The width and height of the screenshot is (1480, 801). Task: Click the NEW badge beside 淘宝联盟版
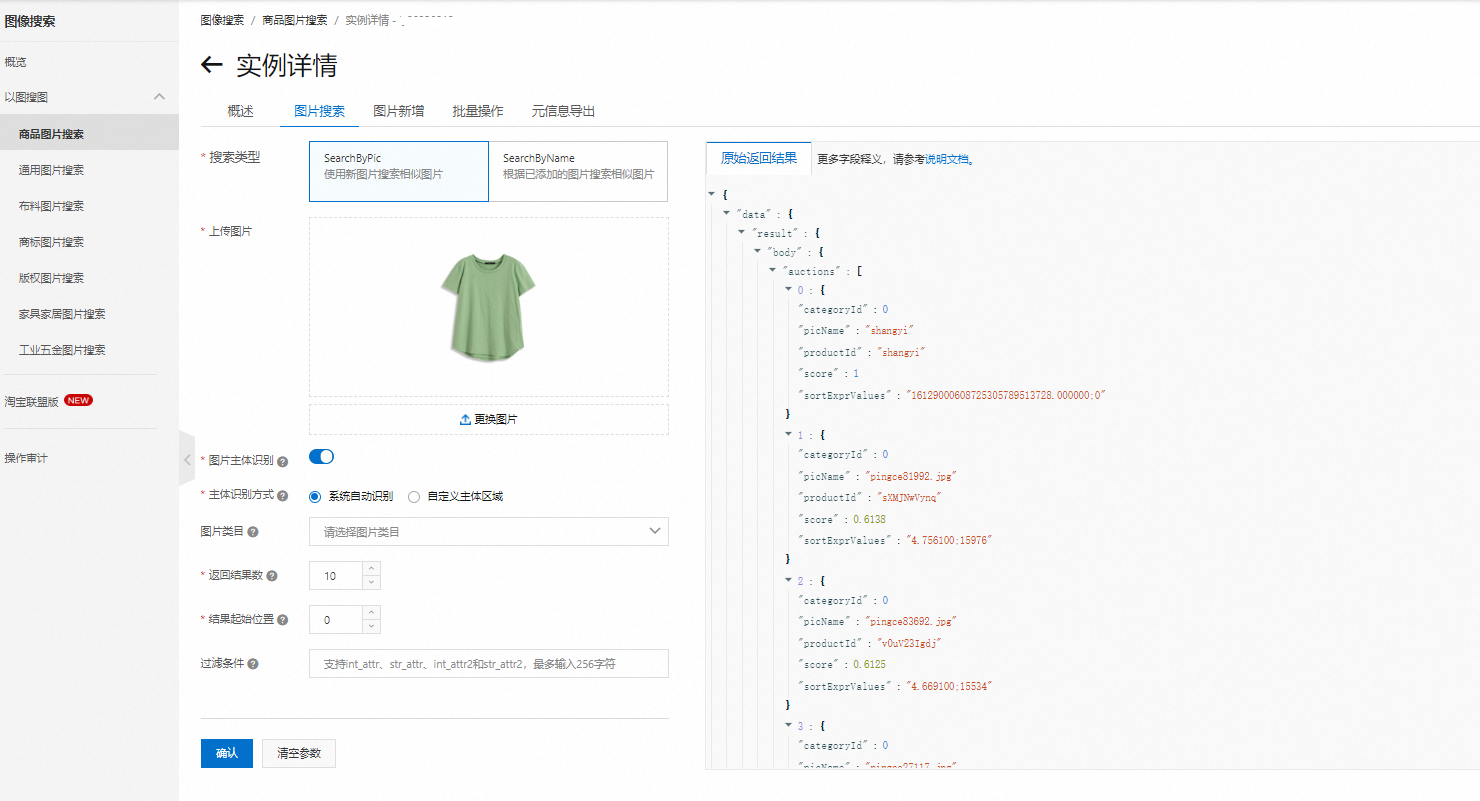click(x=78, y=400)
